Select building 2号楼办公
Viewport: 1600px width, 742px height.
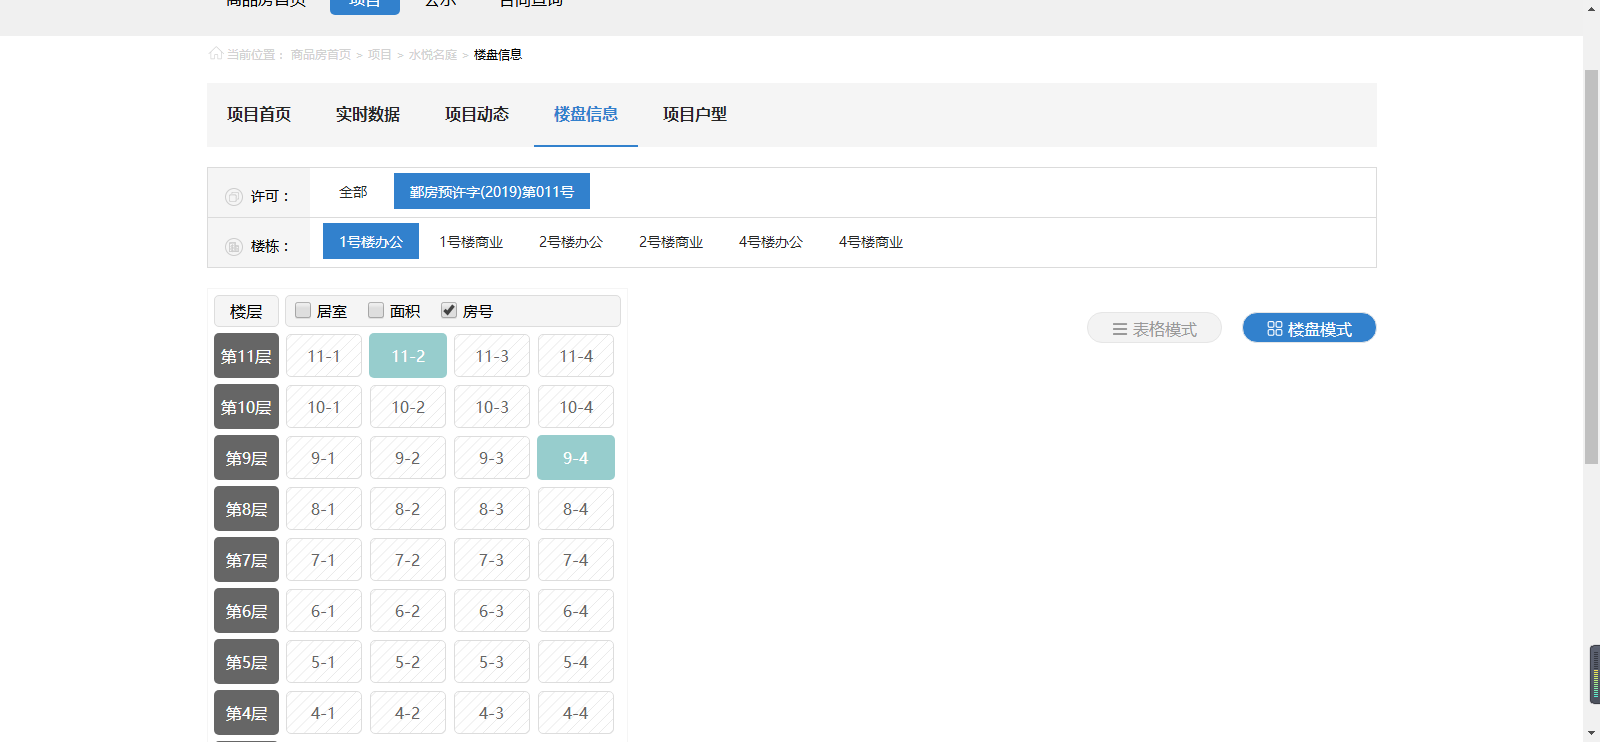click(571, 242)
